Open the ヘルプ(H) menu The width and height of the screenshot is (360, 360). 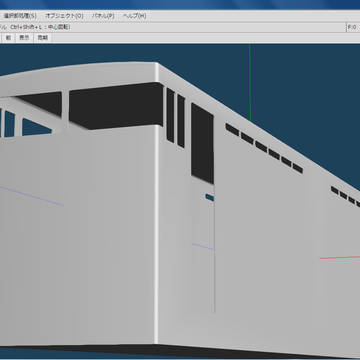click(x=134, y=16)
